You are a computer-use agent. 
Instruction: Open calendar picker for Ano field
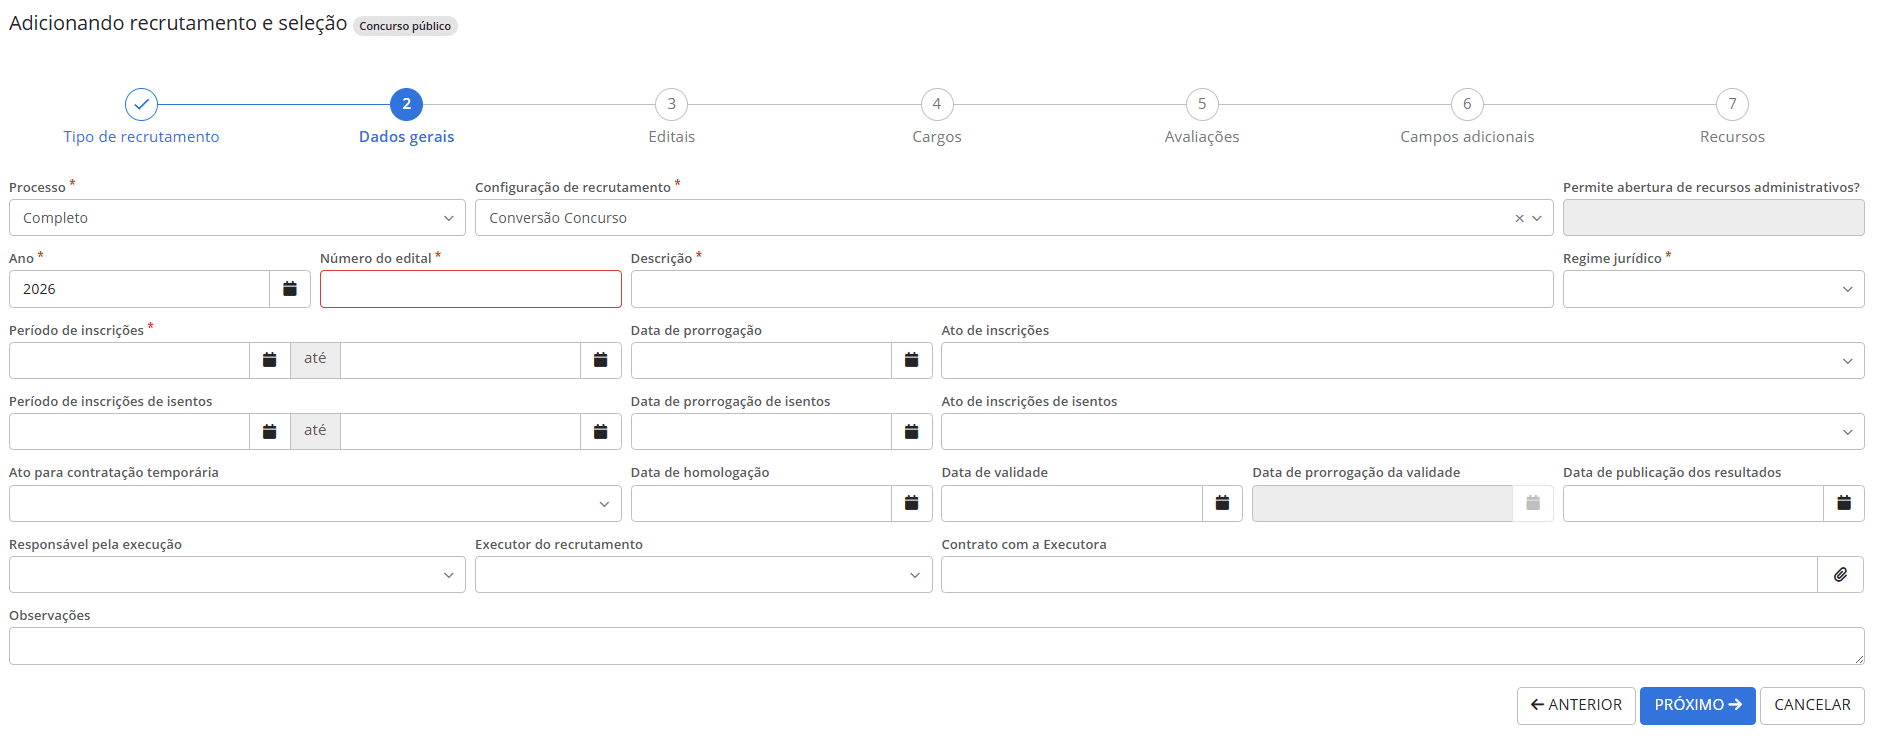(x=290, y=289)
